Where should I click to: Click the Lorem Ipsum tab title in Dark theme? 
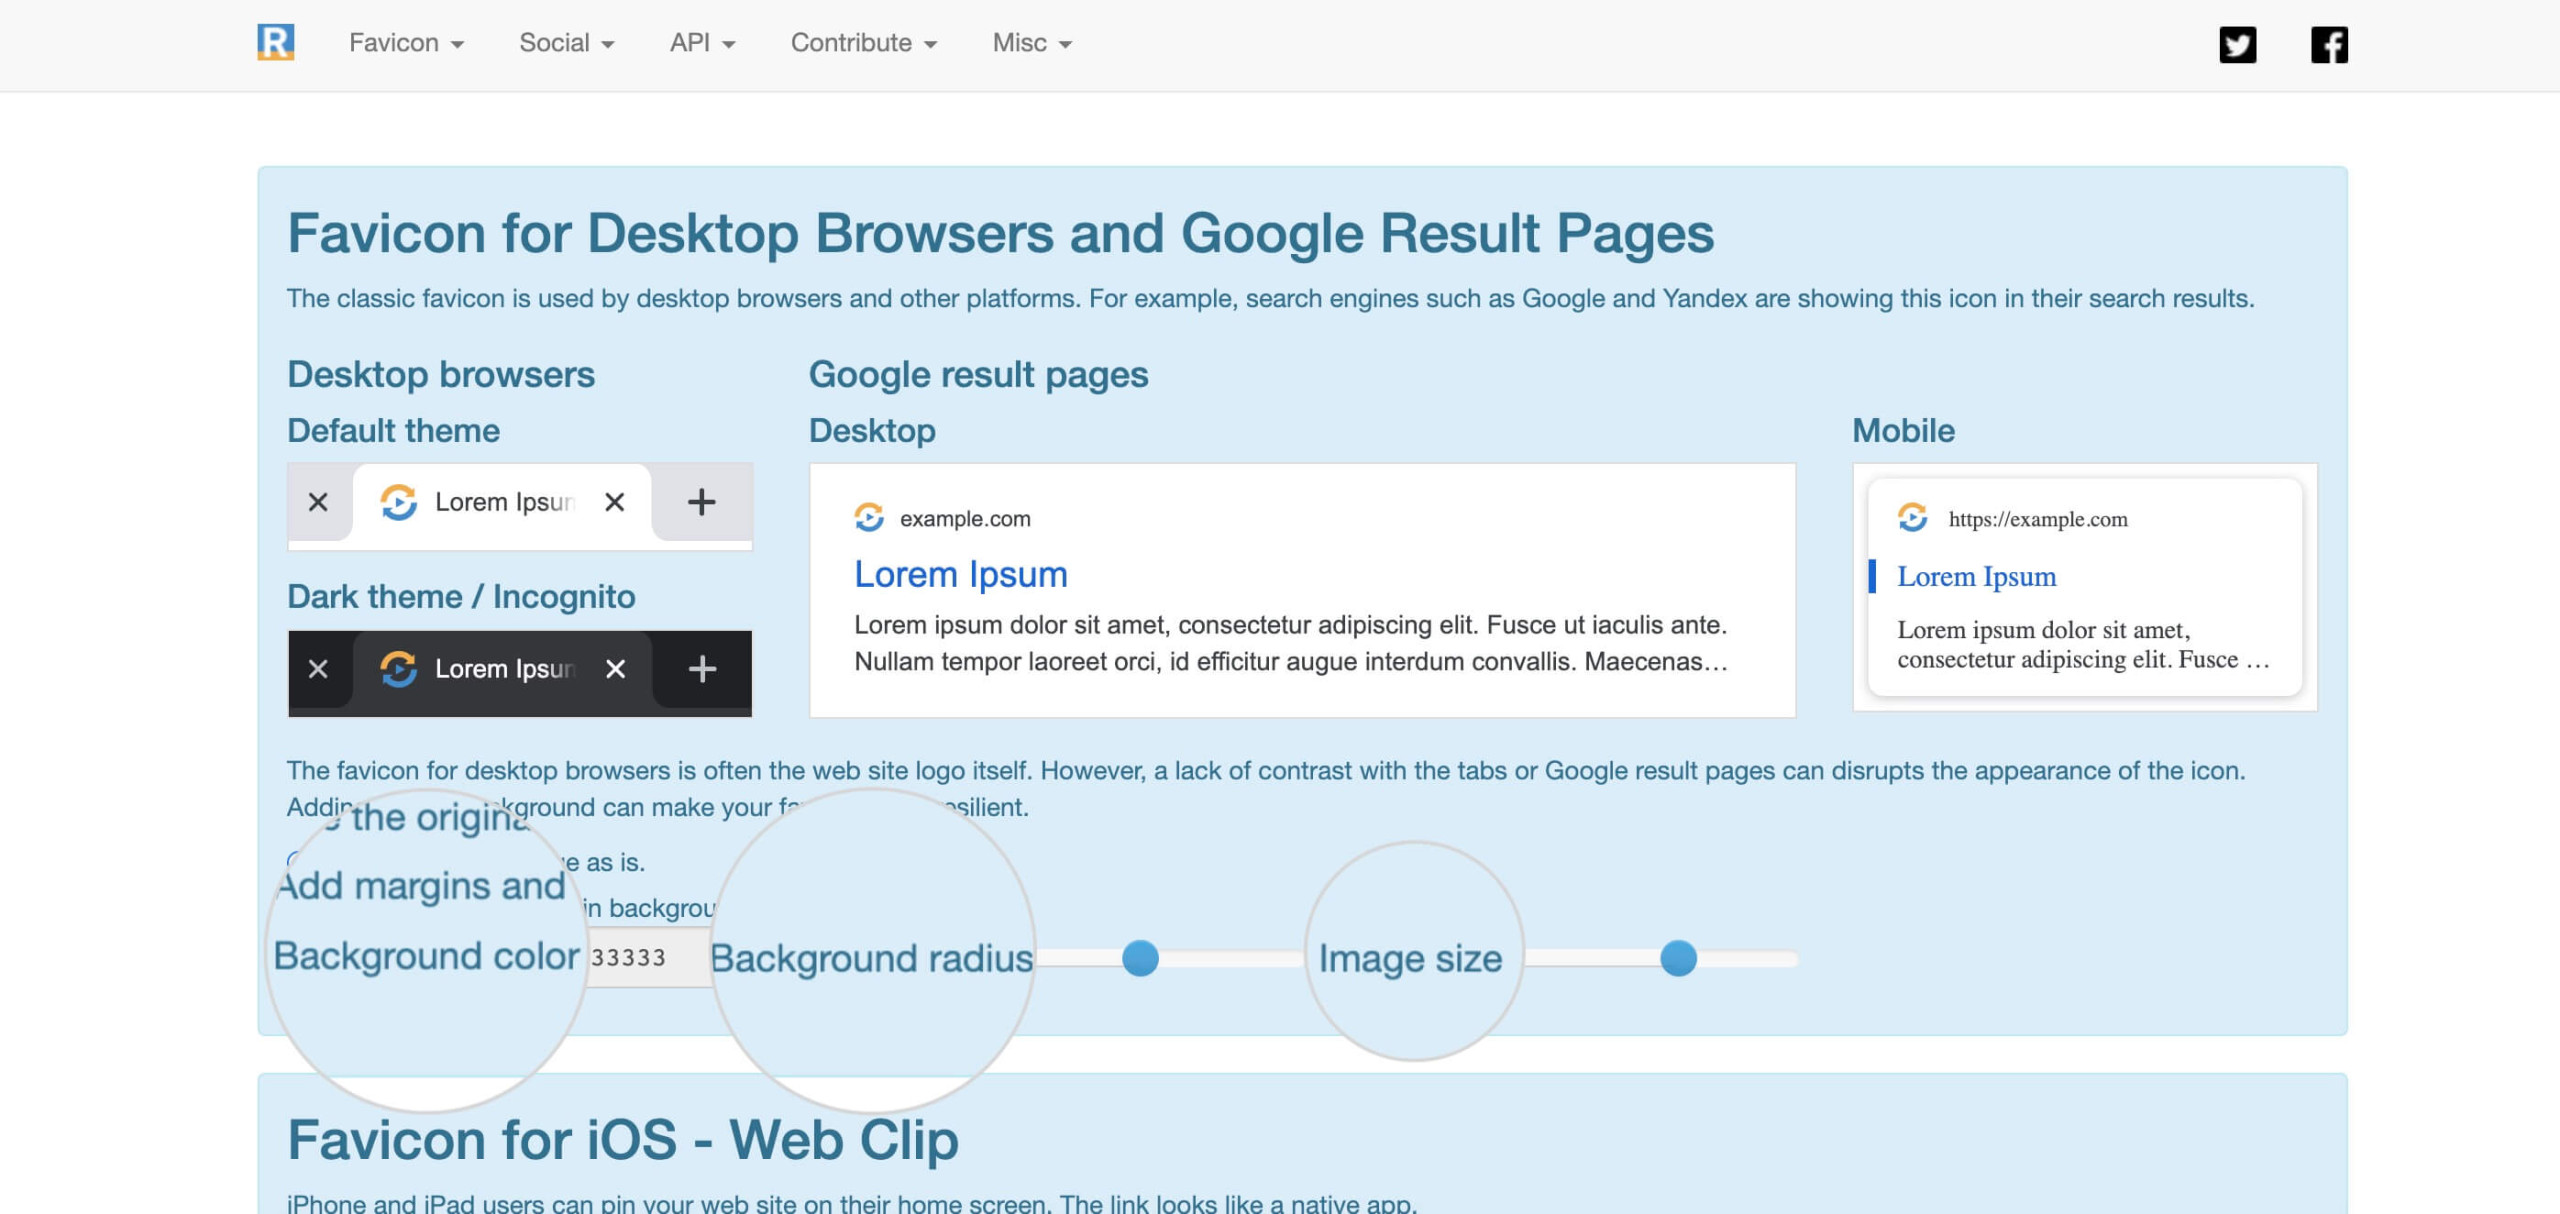pos(504,669)
